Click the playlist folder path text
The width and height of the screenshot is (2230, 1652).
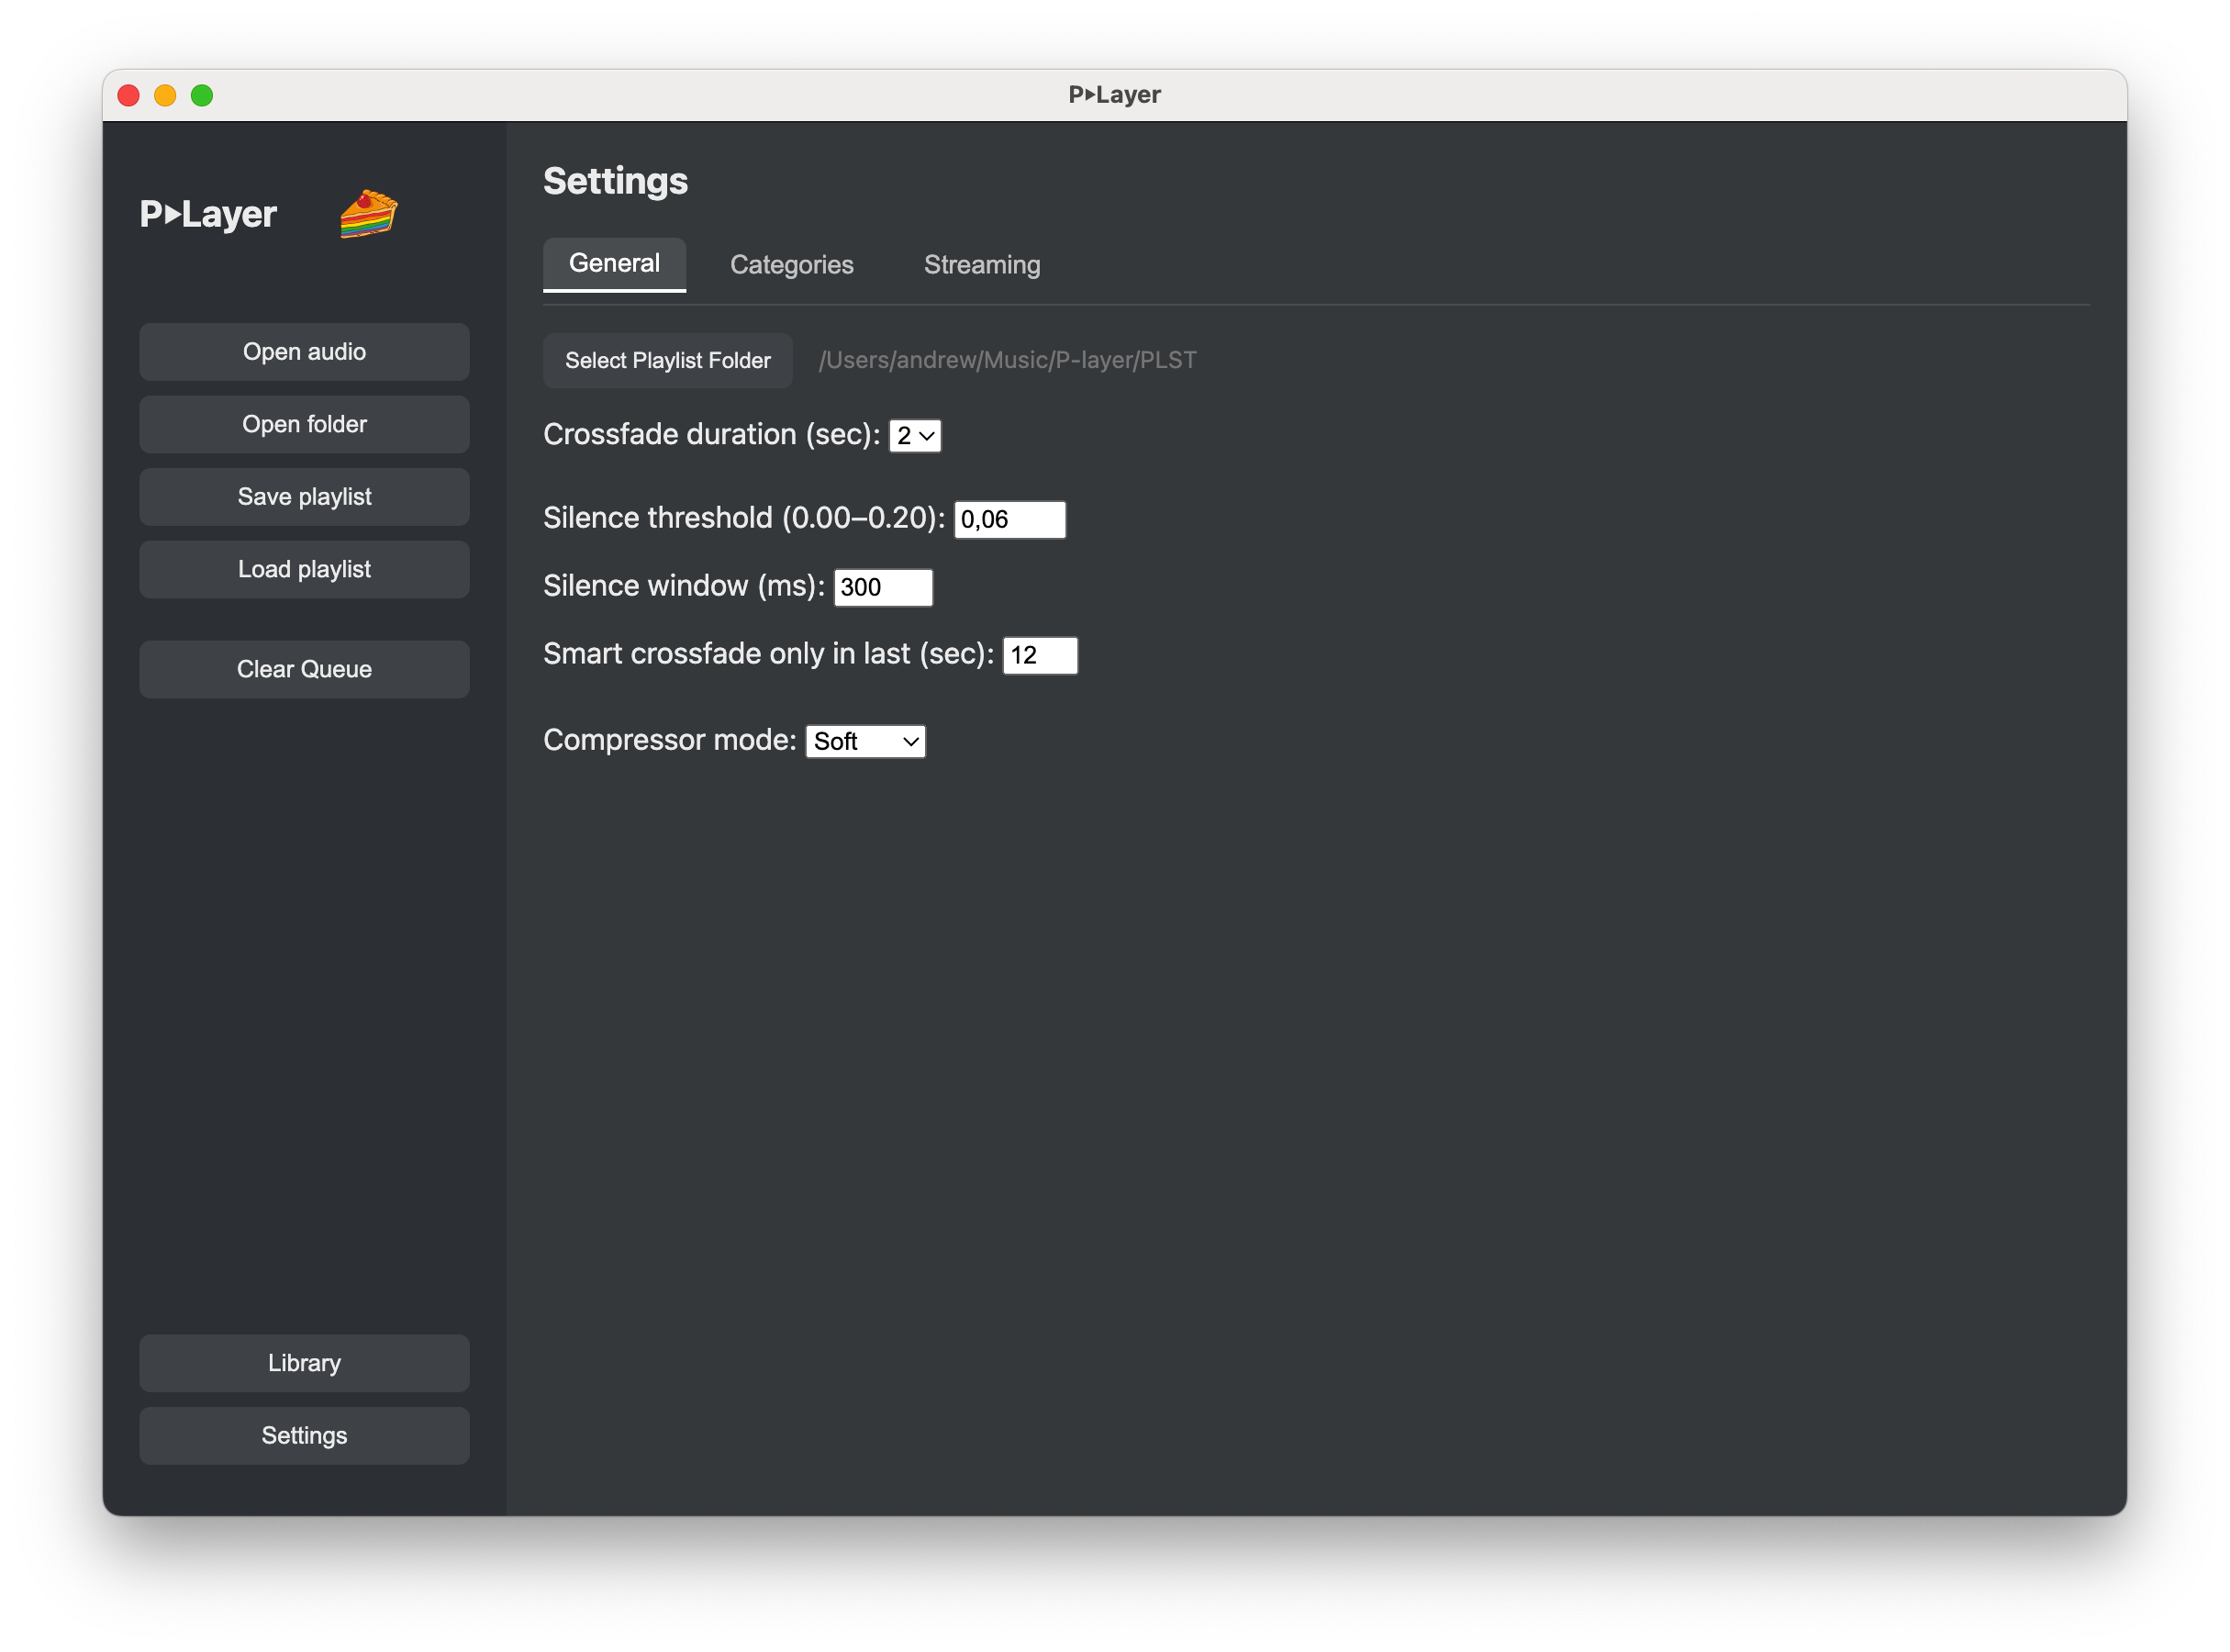[x=1007, y=360]
